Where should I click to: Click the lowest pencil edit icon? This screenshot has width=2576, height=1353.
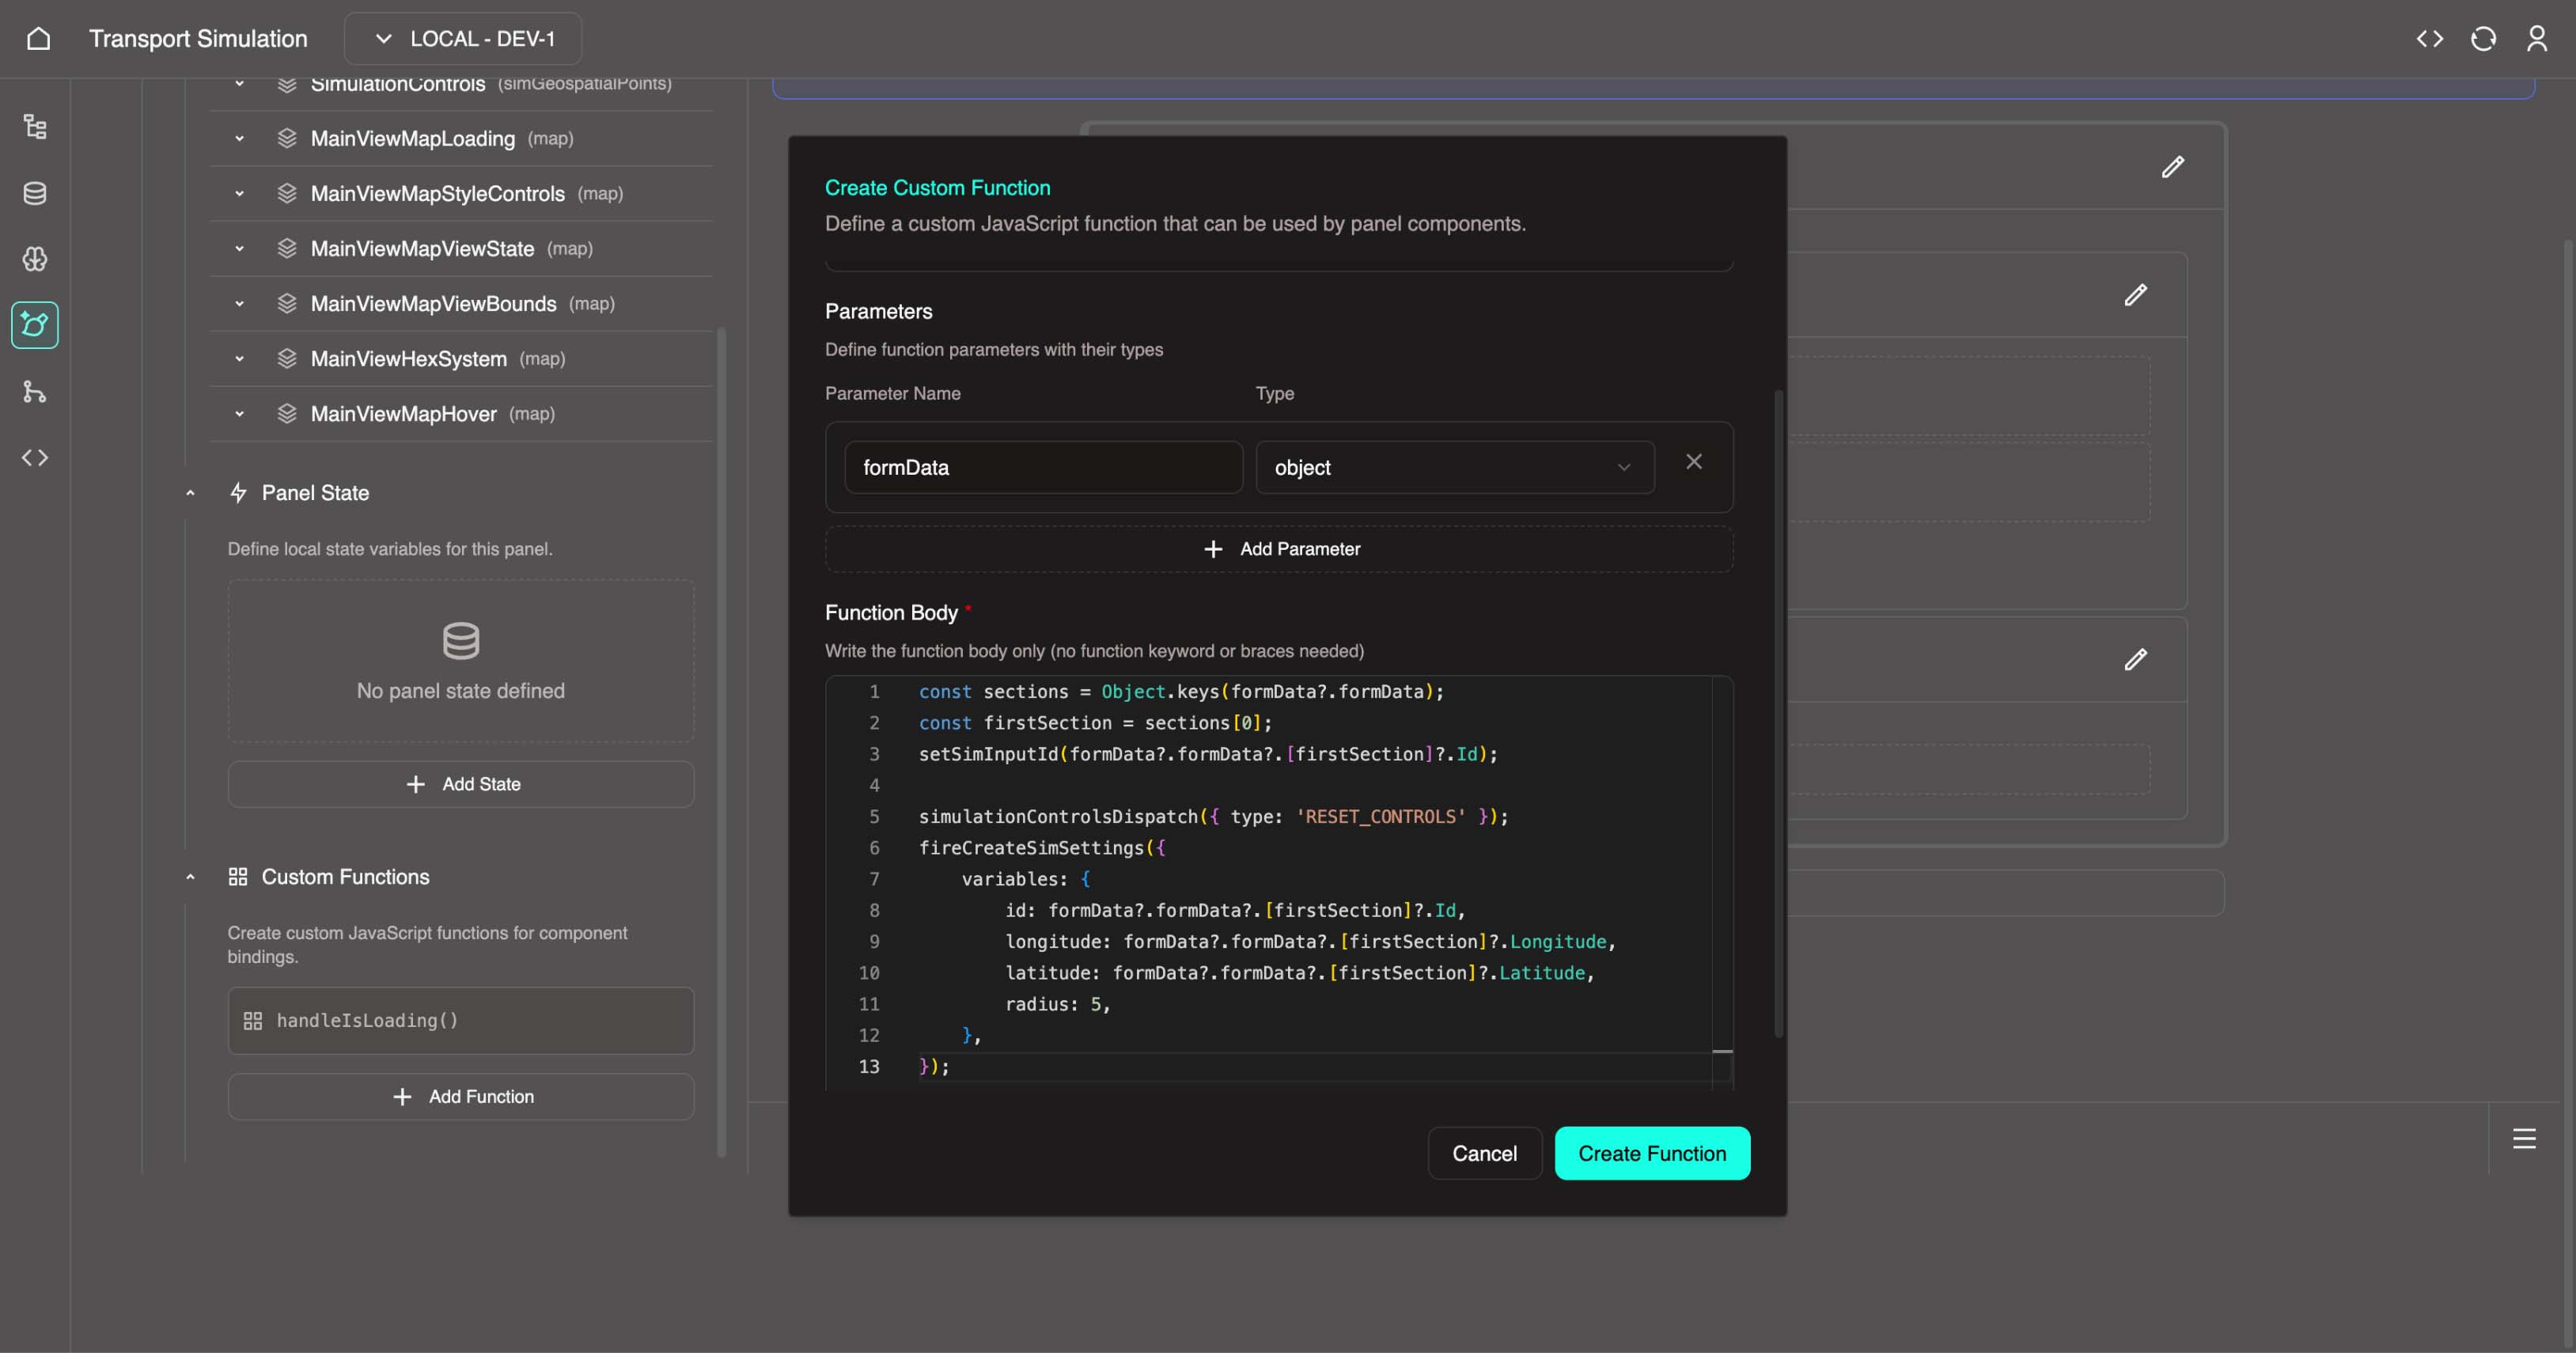pyautogui.click(x=2135, y=659)
